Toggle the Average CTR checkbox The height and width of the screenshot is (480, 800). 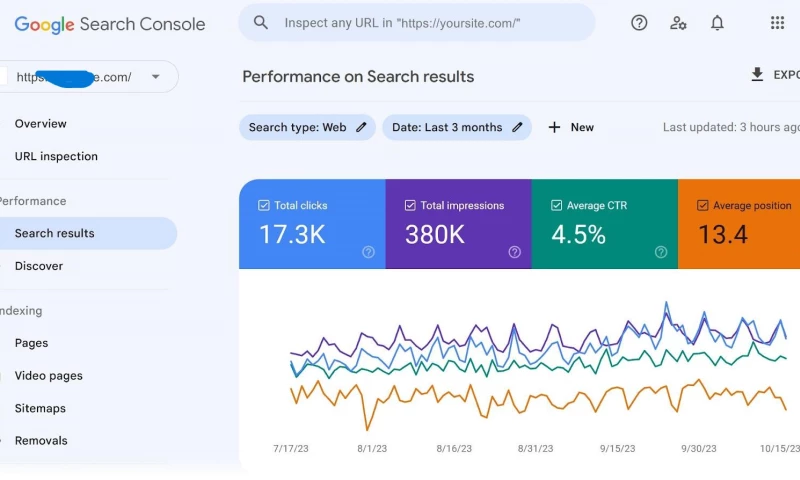pos(556,206)
